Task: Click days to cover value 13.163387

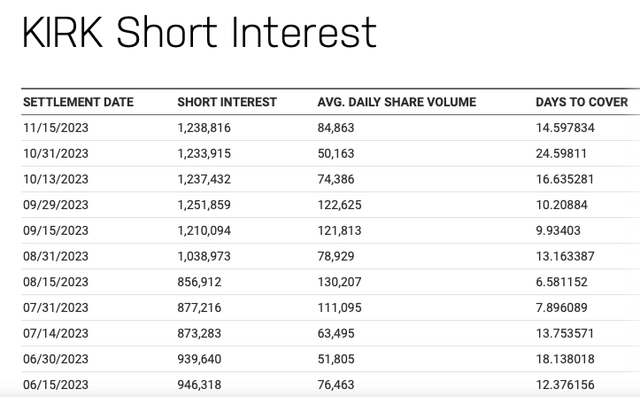Action: click(x=565, y=256)
